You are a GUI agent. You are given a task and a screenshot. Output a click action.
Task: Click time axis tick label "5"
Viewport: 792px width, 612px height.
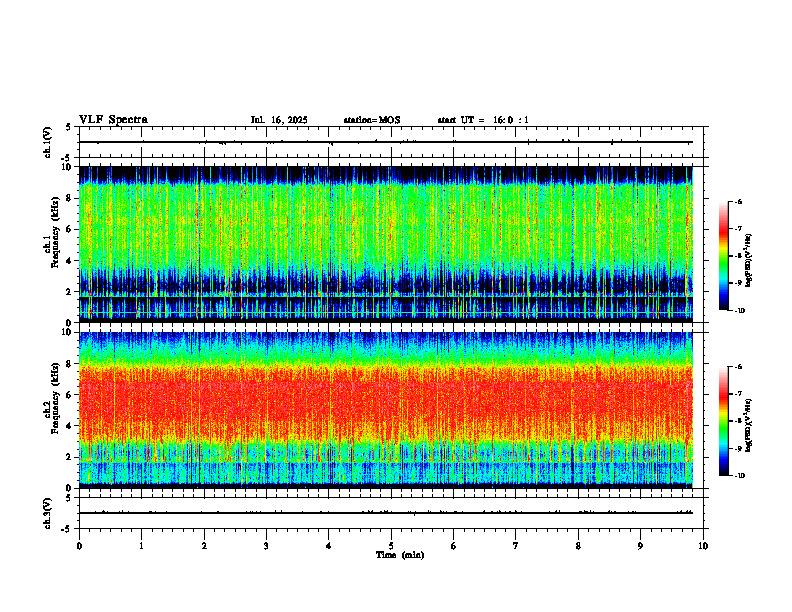pos(391,546)
